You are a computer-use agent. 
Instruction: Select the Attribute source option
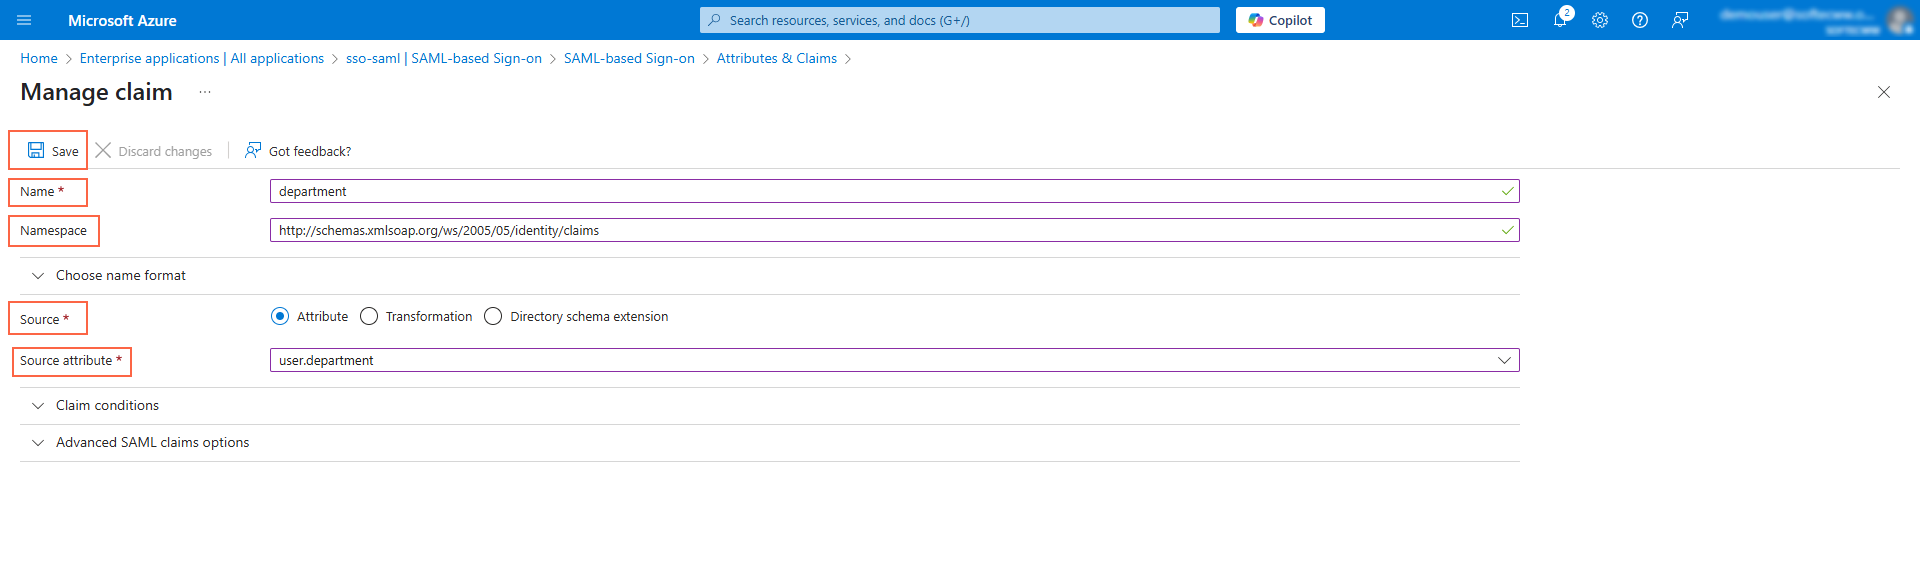(280, 316)
